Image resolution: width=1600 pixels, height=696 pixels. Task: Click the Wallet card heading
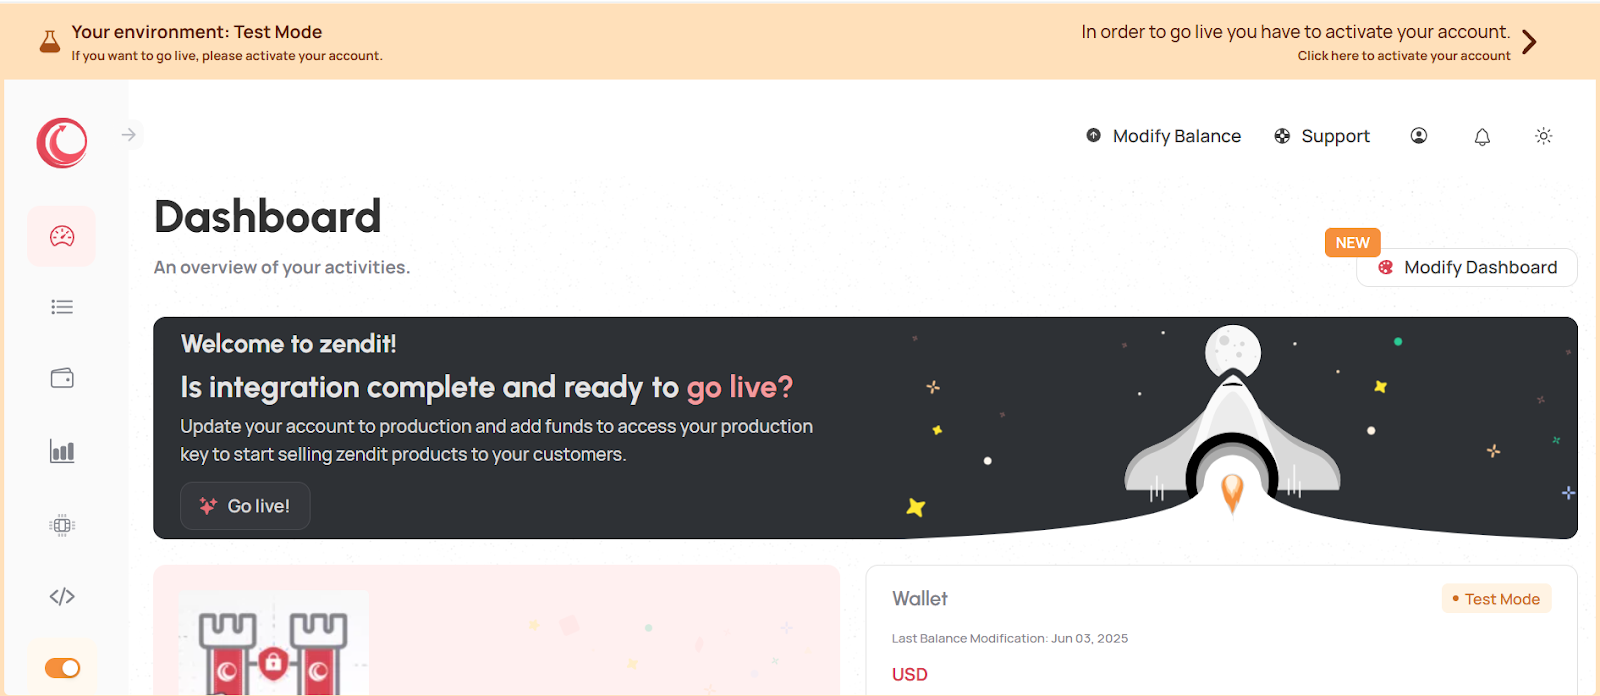(x=920, y=598)
